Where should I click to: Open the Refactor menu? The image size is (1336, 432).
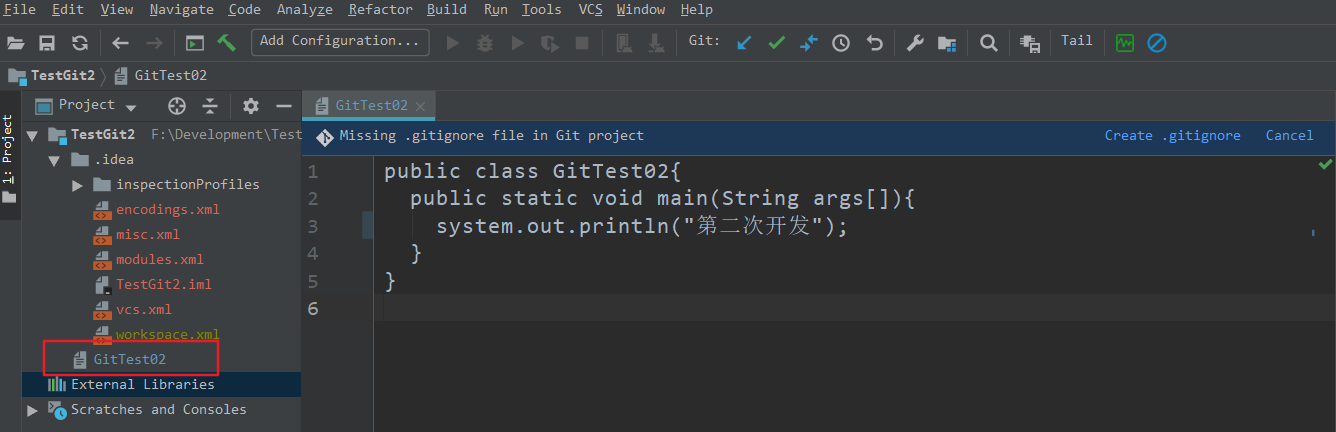point(380,10)
